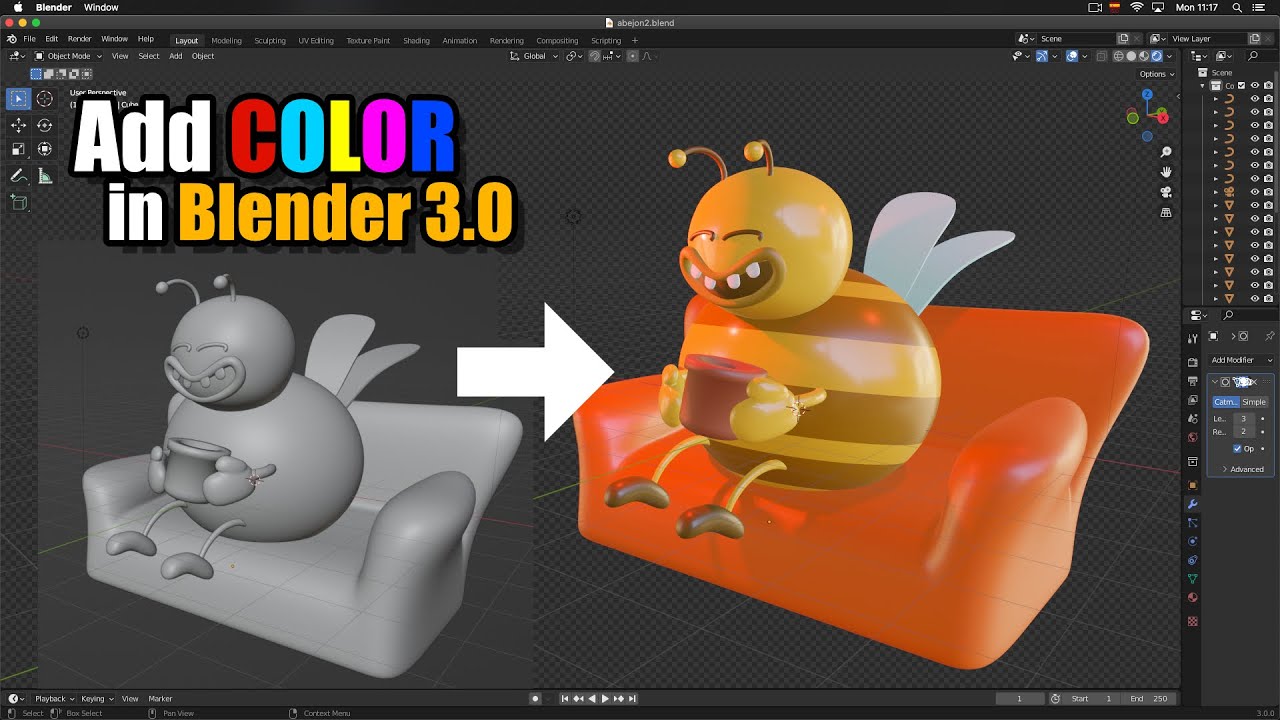
Task: Open the Keying popover in timeline
Action: pyautogui.click(x=97, y=699)
